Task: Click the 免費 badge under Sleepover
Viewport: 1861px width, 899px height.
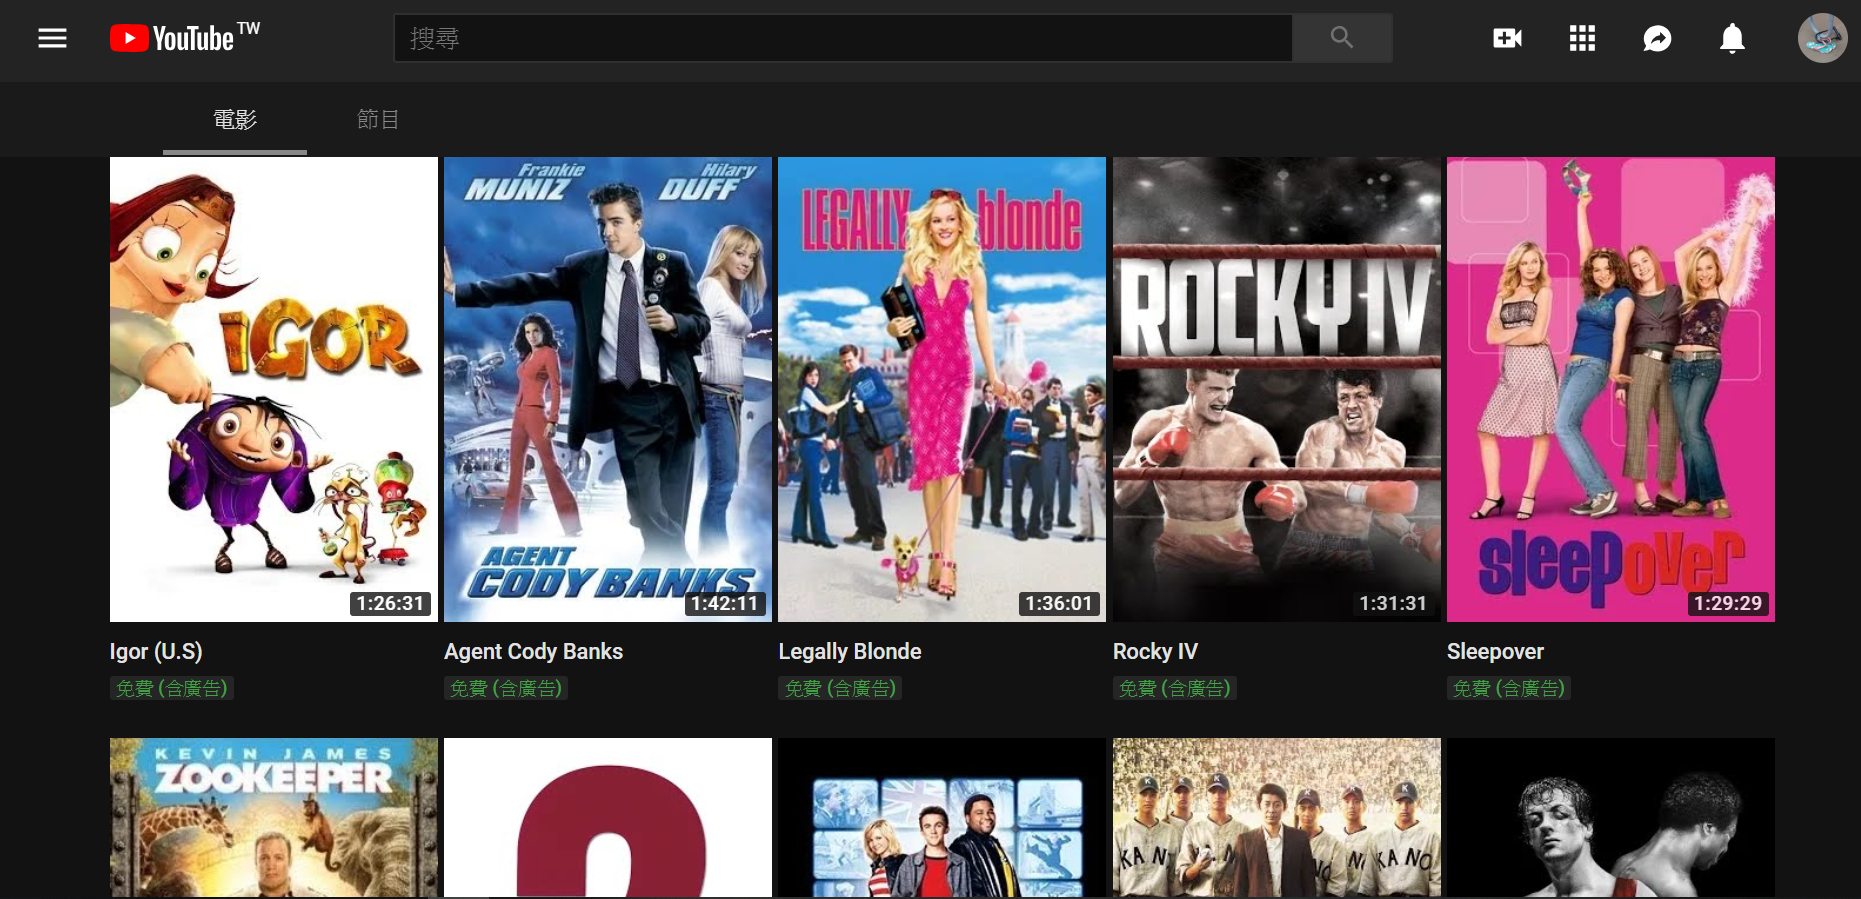Action: pos(1509,688)
